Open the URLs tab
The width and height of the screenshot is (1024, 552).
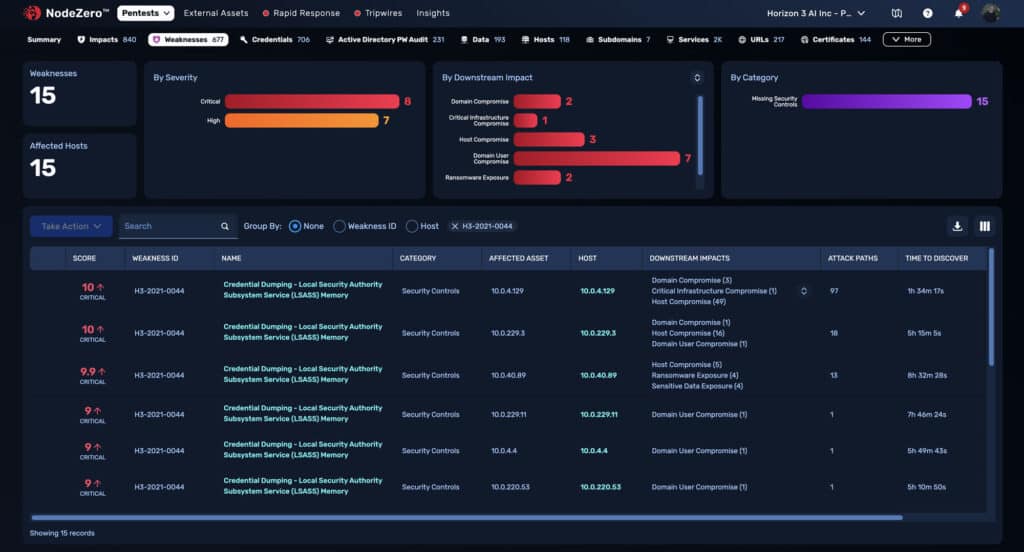(761, 40)
